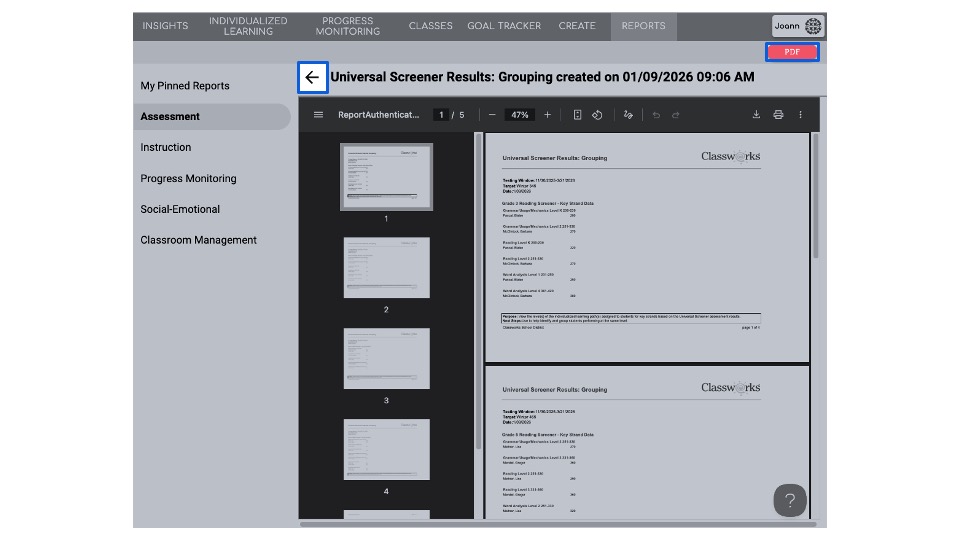Open the PDF viewer more actions menu
Screen dimensions: 960x540
click(x=800, y=114)
